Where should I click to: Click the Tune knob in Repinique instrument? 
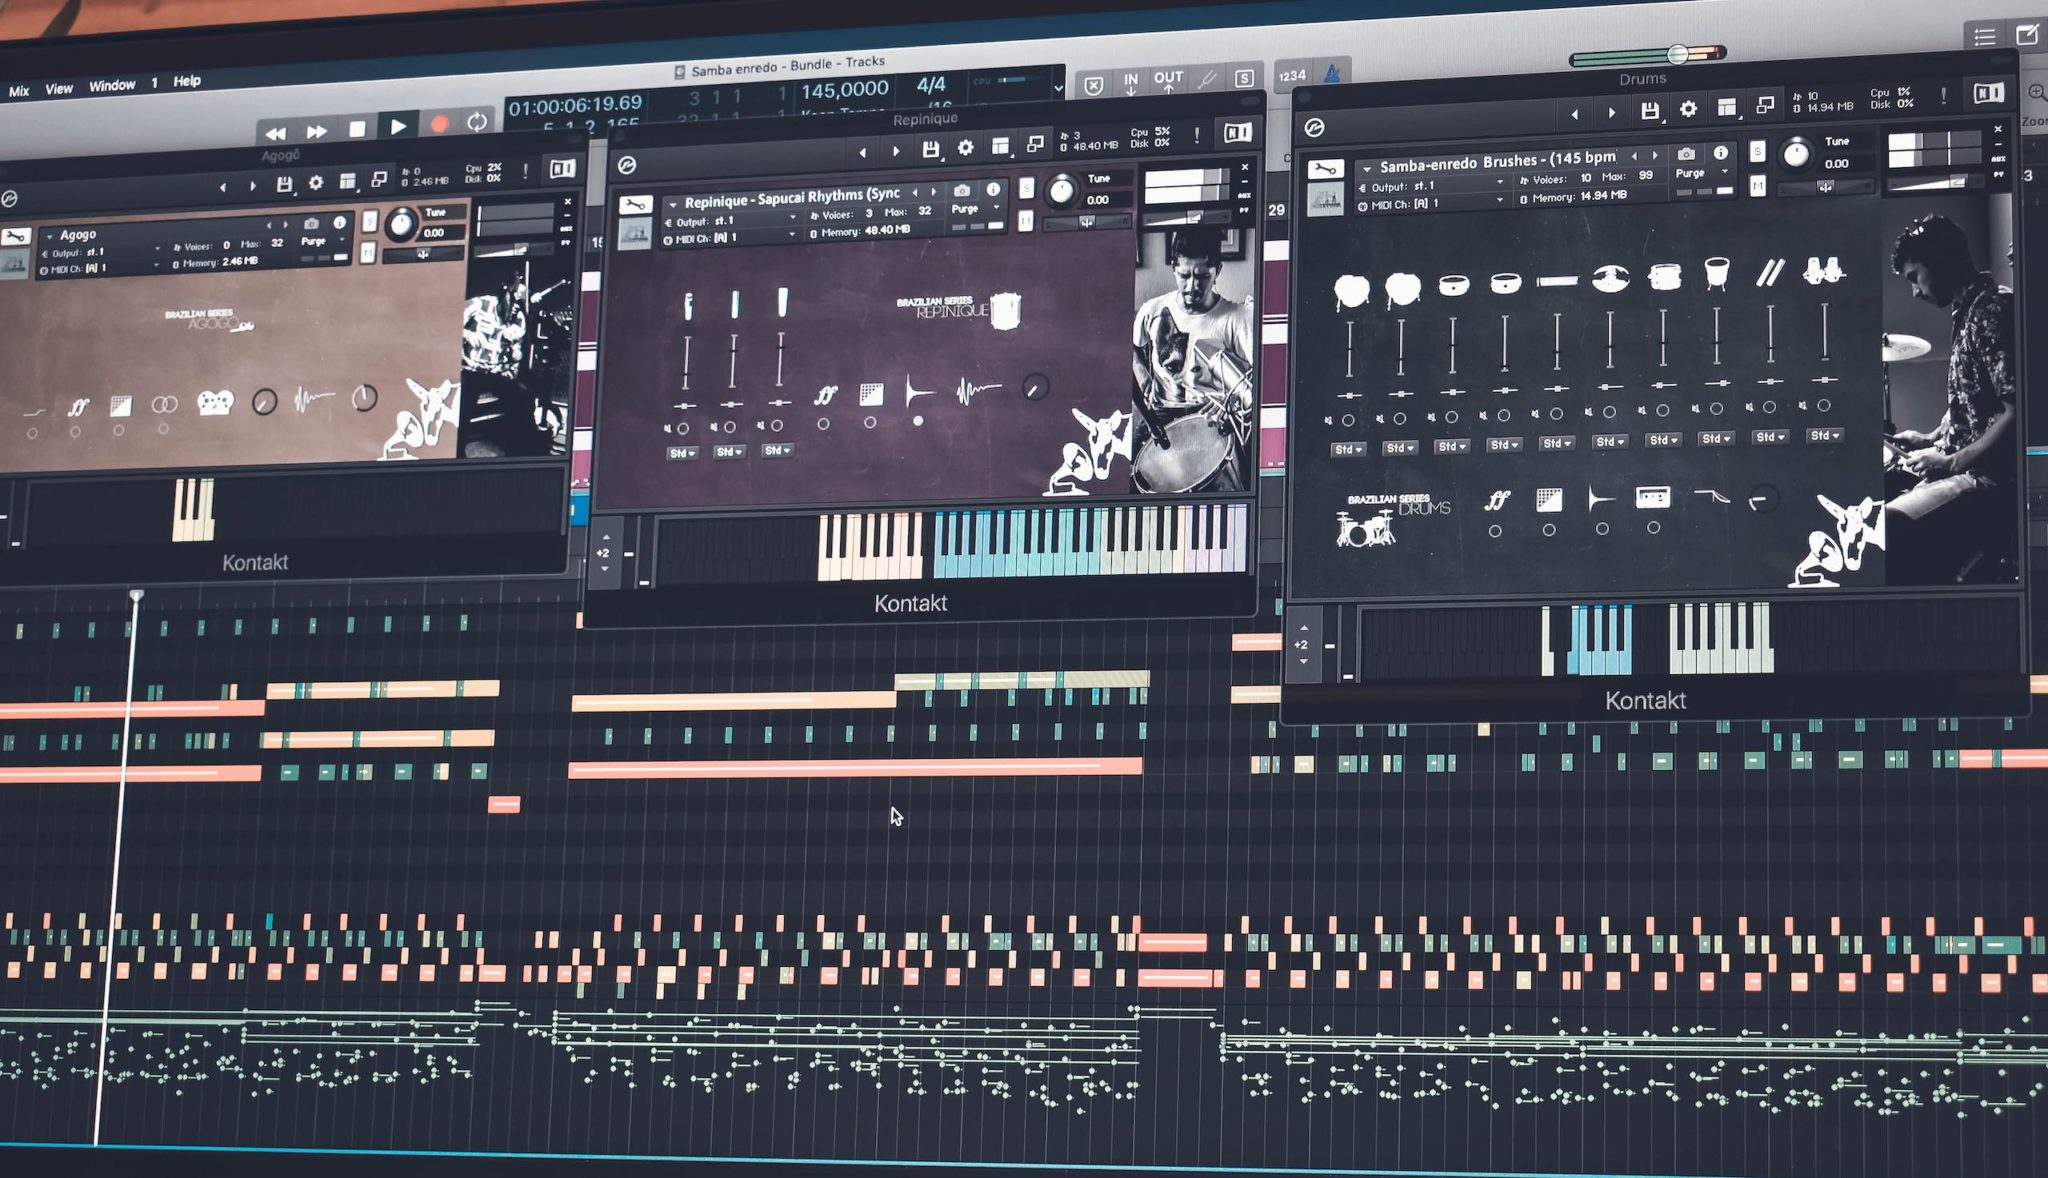(x=1061, y=189)
